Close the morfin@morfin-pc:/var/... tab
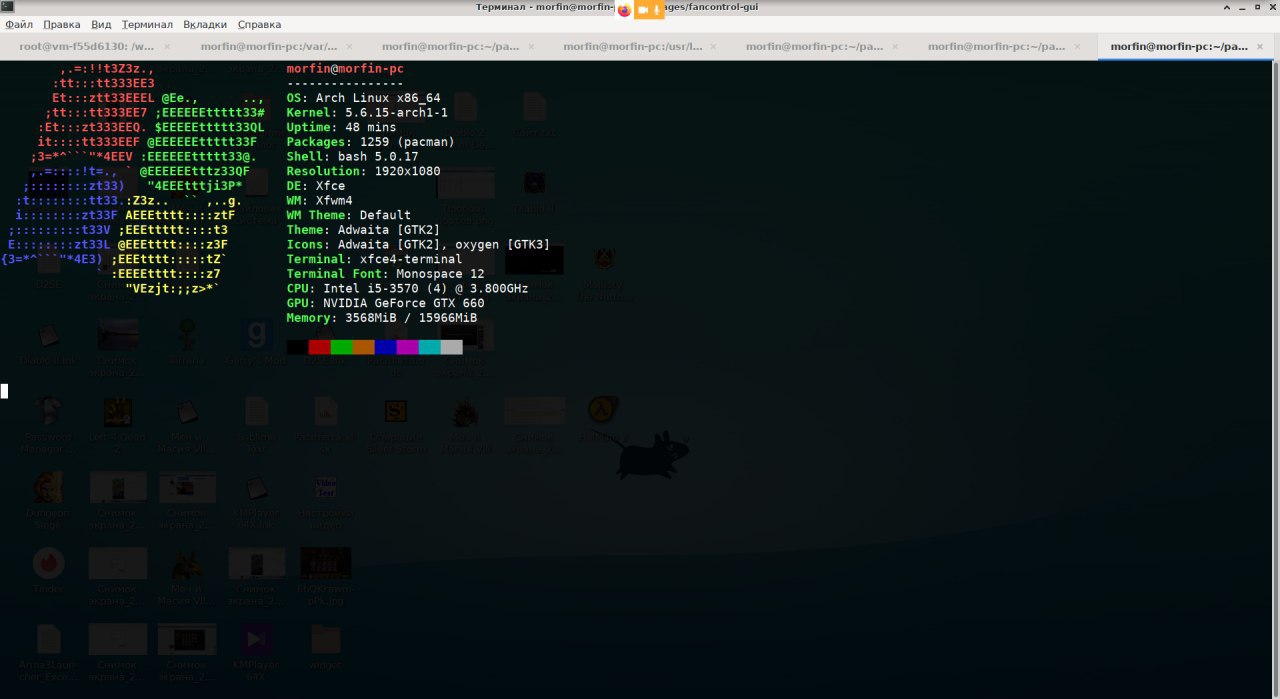The height and width of the screenshot is (699, 1280). click(x=350, y=46)
